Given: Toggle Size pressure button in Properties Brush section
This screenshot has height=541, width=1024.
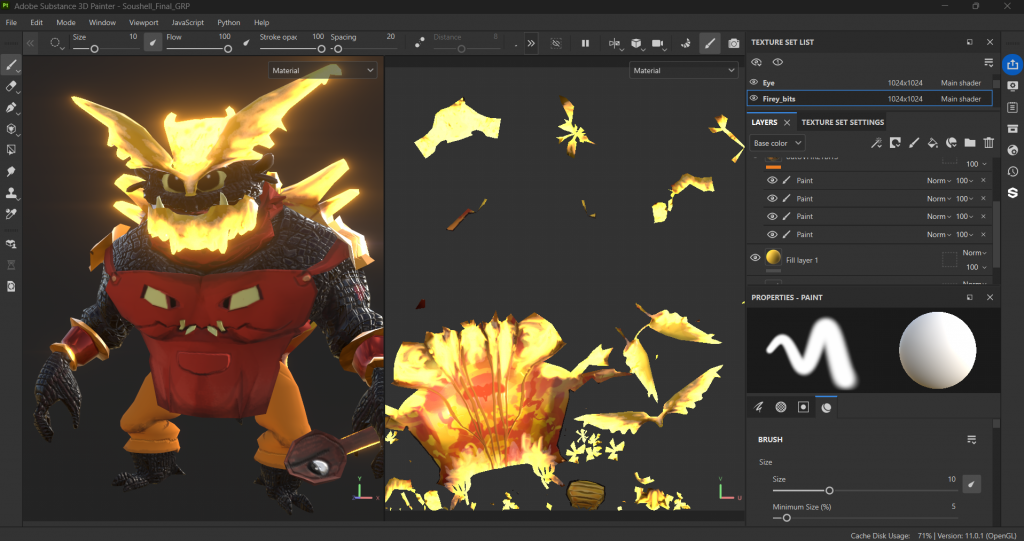Looking at the screenshot, I should [971, 484].
